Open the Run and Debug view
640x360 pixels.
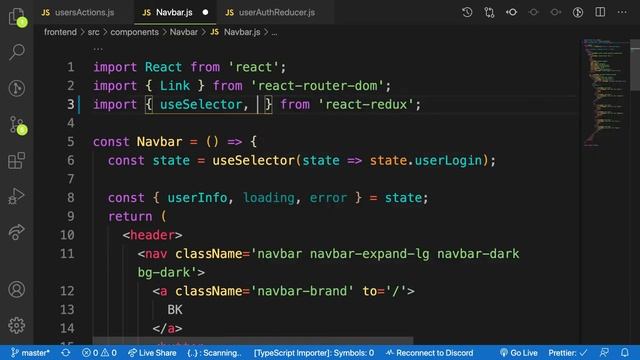(17, 196)
